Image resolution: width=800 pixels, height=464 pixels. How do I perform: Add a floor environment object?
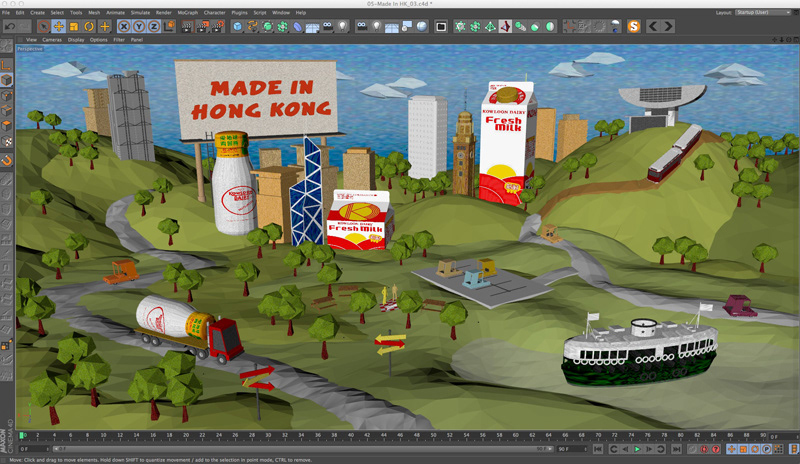click(x=312, y=26)
